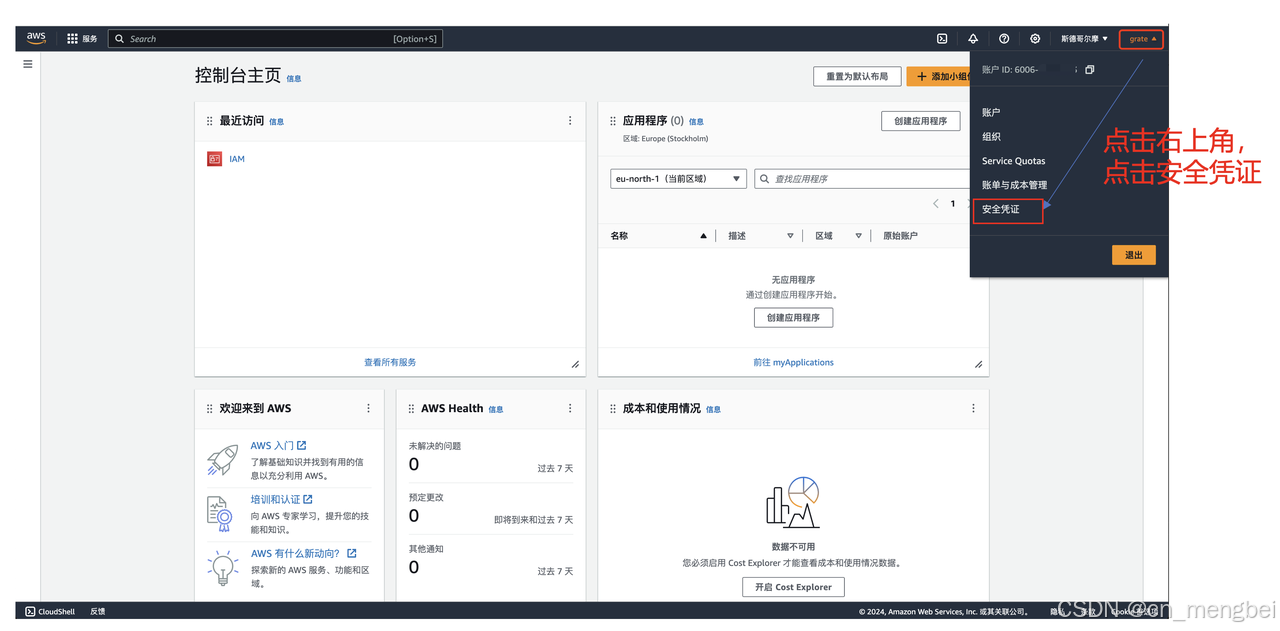Click the IAM service icon under 最近访问
The image size is (1280, 631).
213,158
